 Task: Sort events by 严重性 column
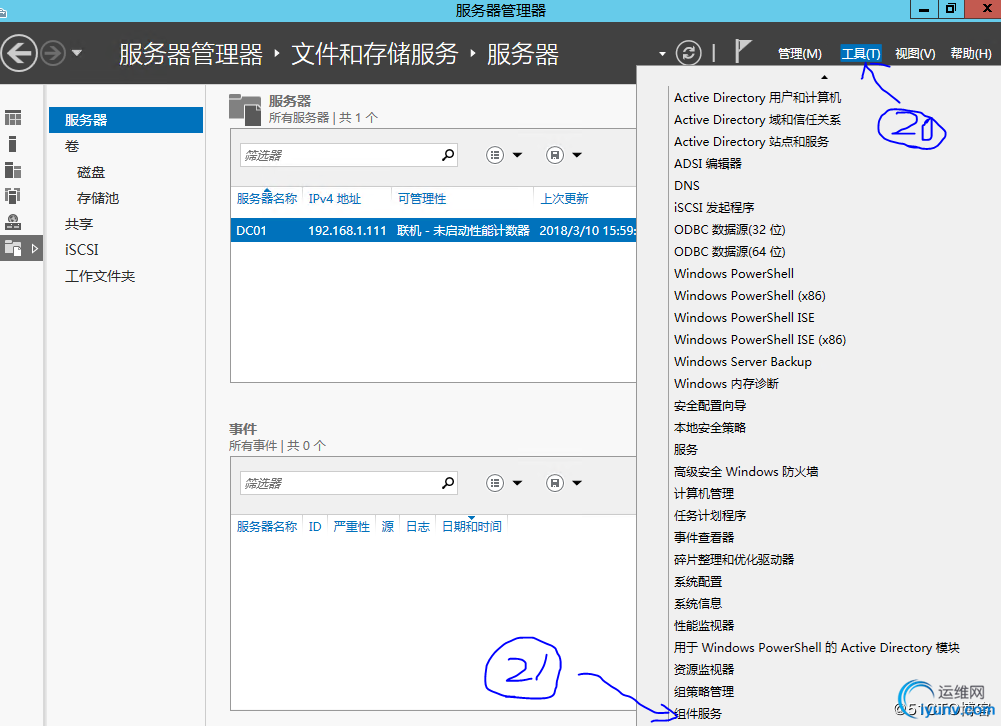[351, 527]
